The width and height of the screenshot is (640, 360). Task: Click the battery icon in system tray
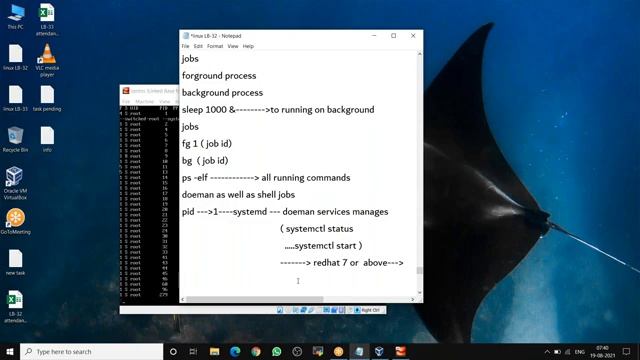[557, 351]
